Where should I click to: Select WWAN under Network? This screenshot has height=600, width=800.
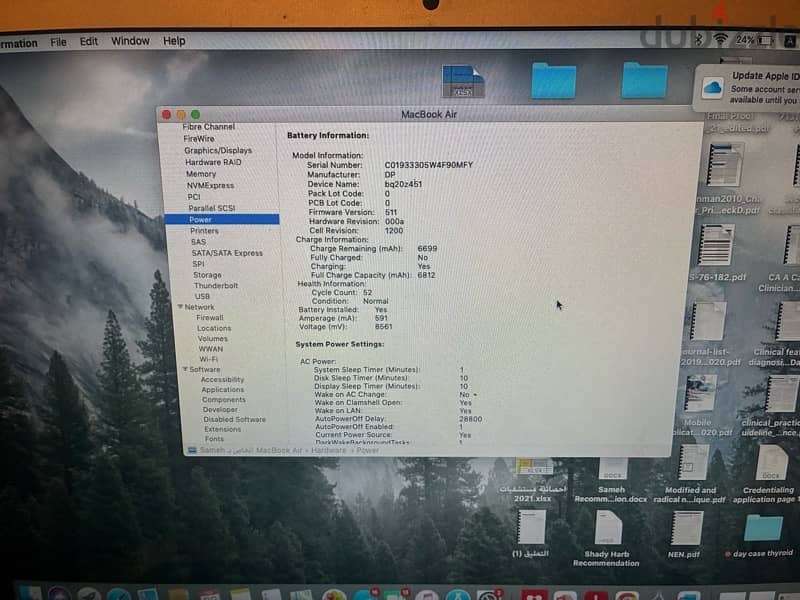(211, 349)
